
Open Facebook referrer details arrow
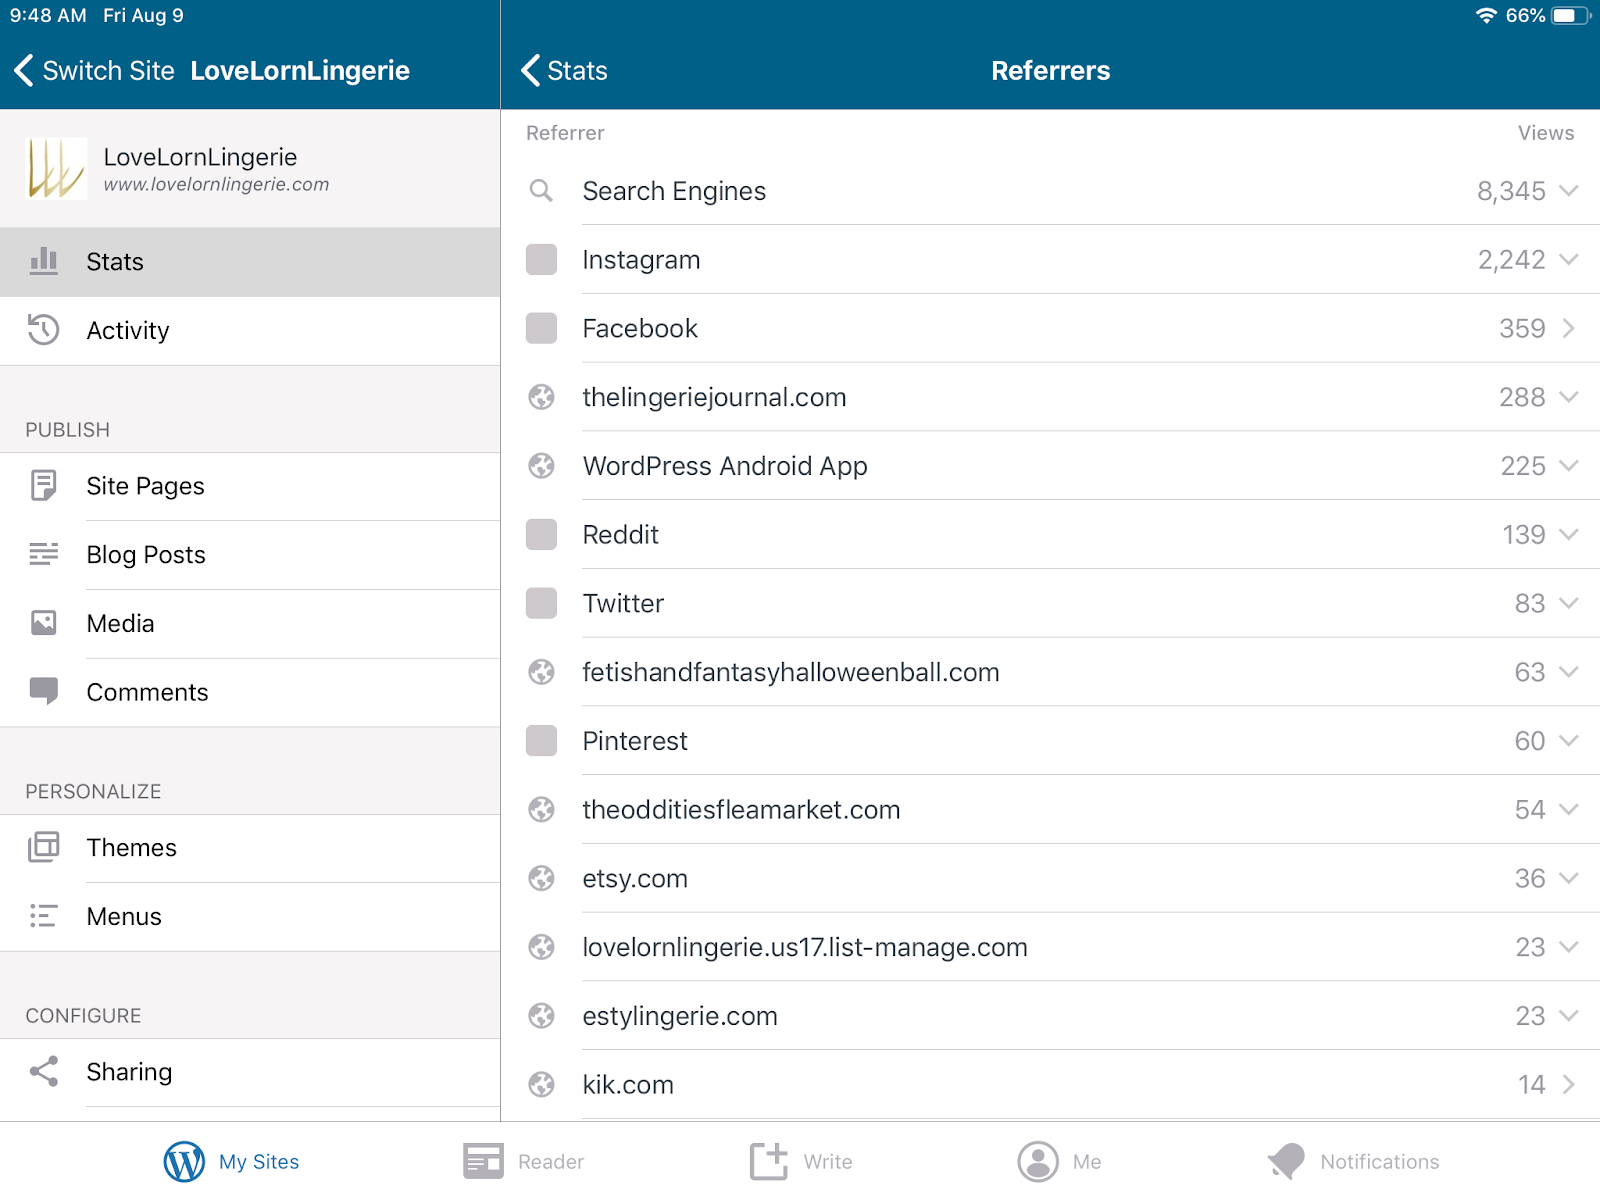coord(1569,328)
